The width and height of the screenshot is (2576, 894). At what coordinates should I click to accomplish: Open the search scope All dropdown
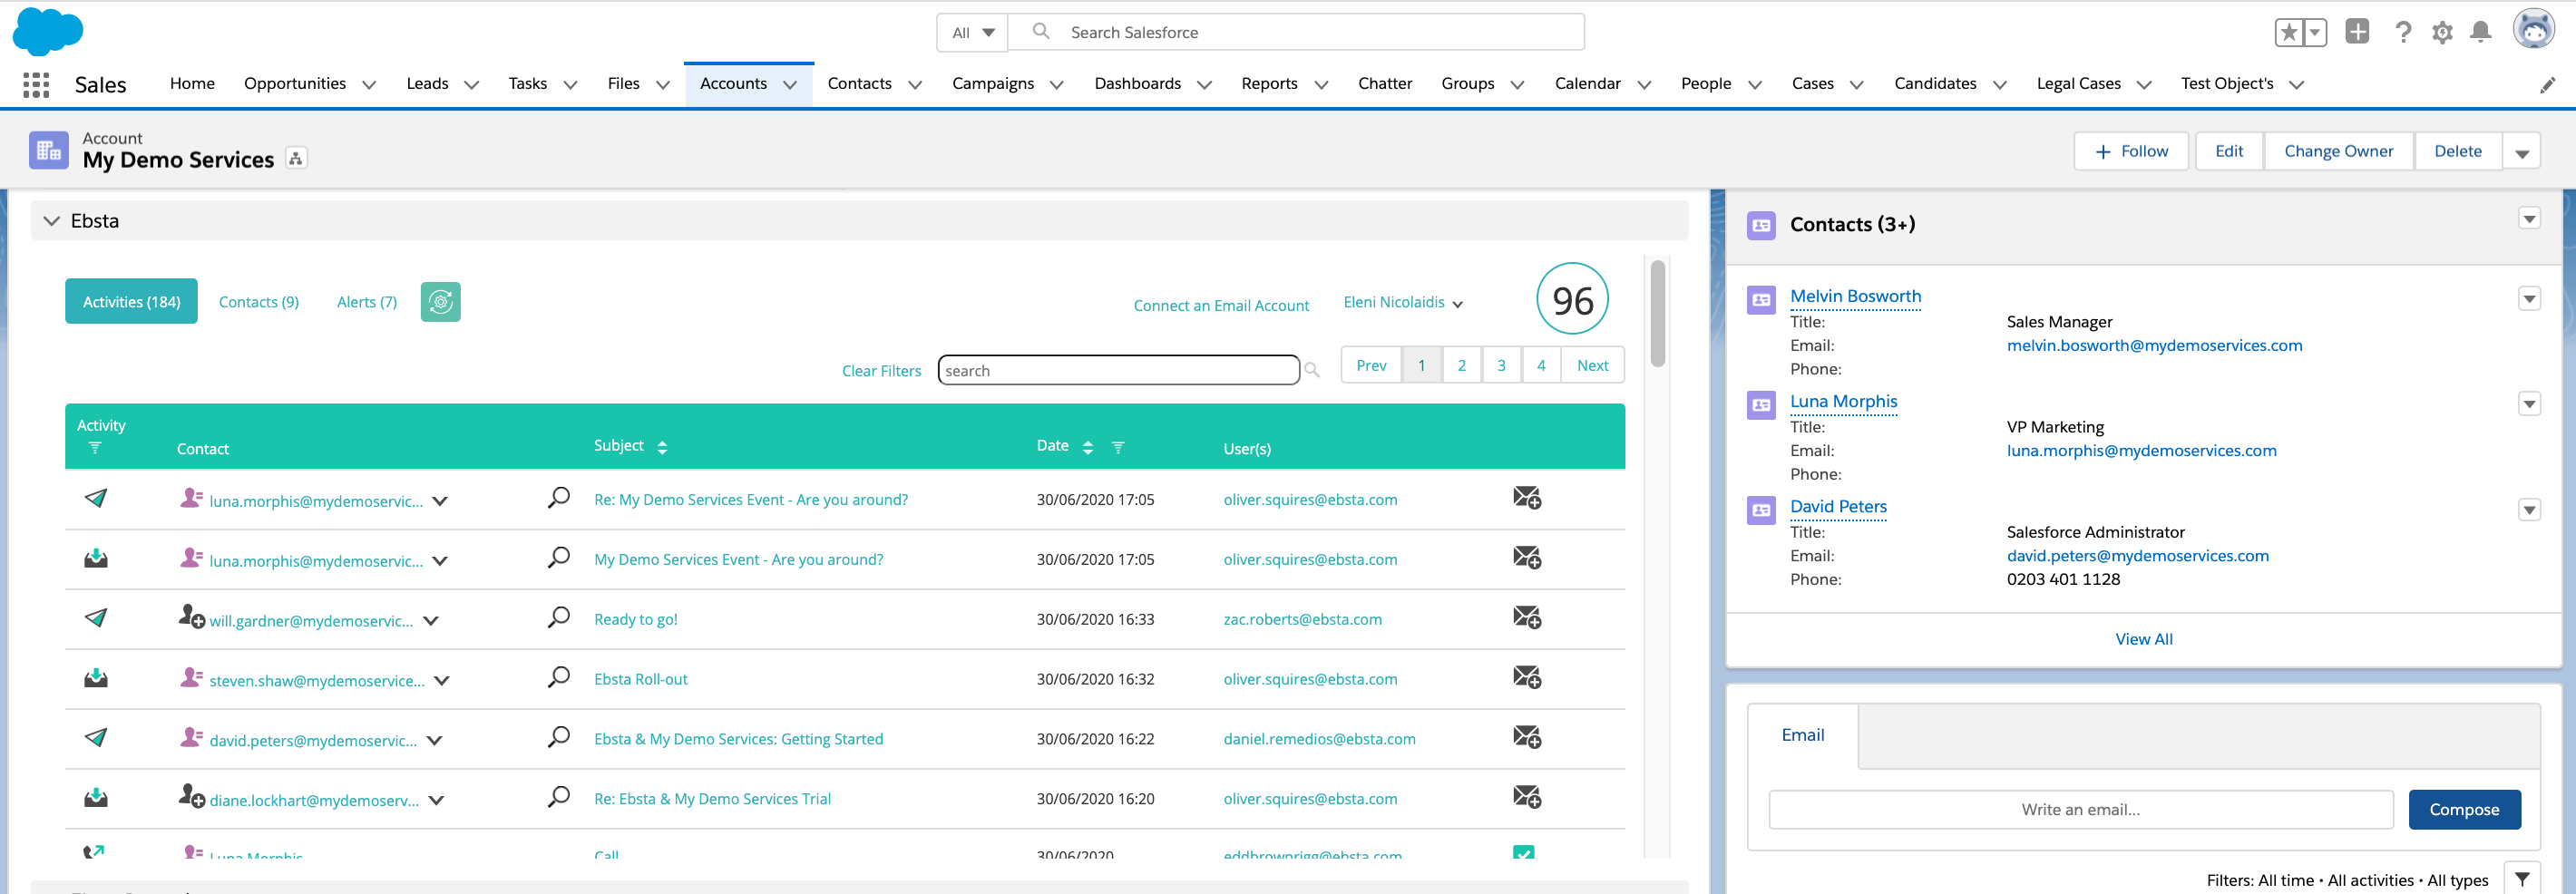tap(972, 33)
